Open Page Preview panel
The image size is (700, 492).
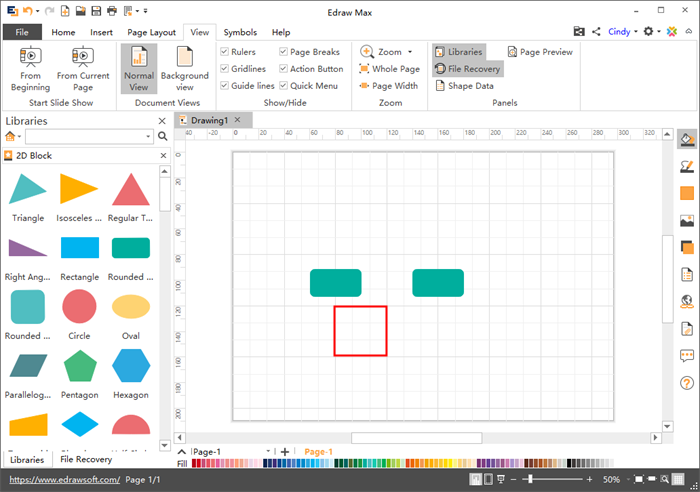[x=540, y=52]
